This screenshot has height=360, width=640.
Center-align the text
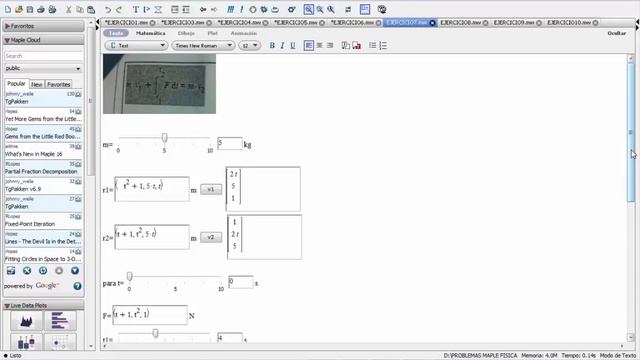click(320, 46)
